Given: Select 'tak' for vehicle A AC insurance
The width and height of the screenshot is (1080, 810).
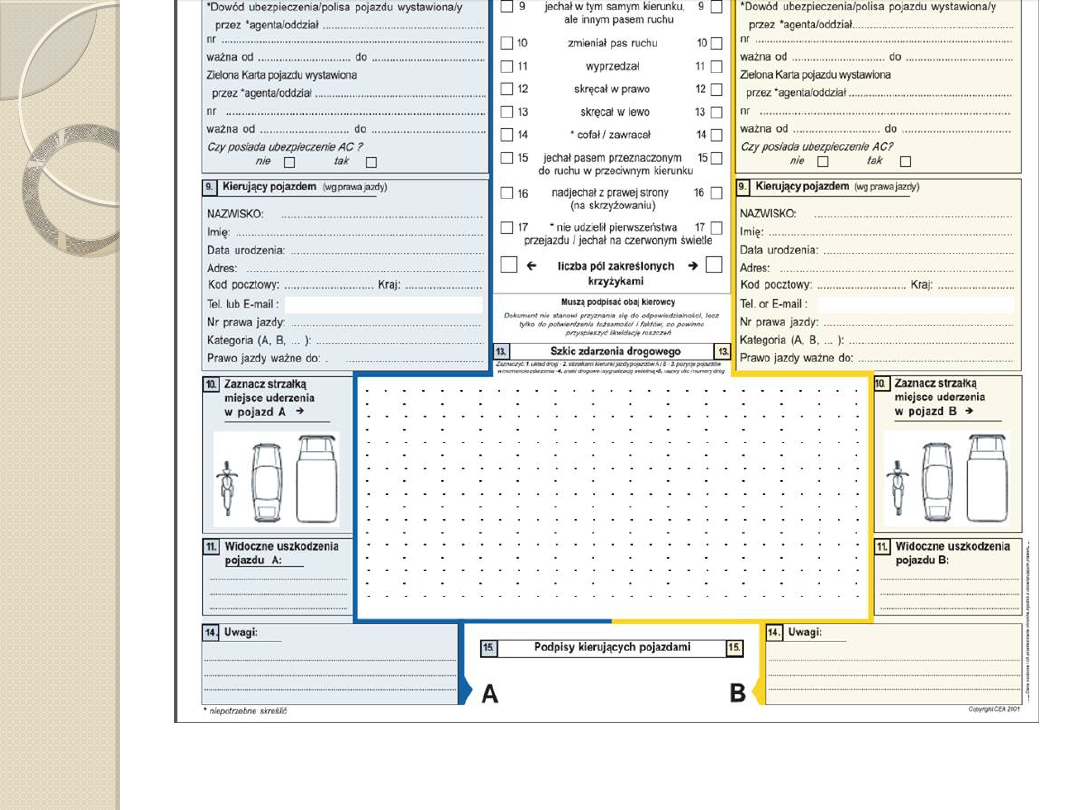Looking at the screenshot, I should (371, 162).
